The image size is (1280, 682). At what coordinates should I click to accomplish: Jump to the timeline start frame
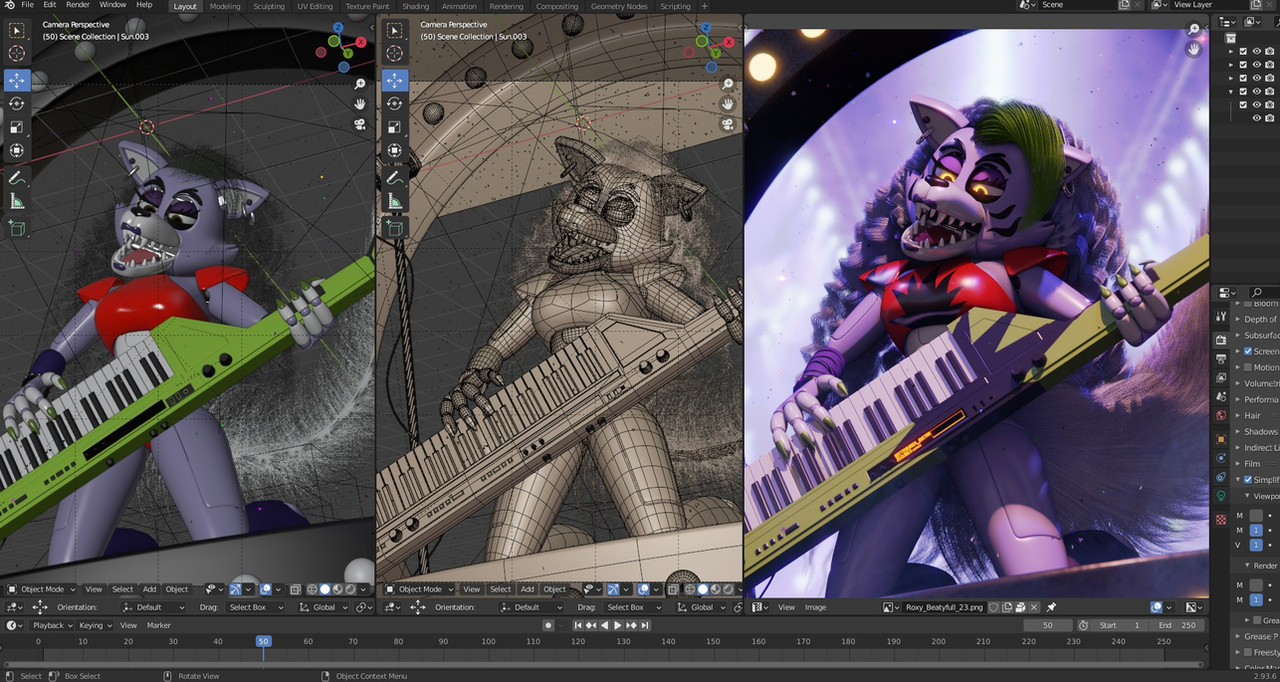577,625
